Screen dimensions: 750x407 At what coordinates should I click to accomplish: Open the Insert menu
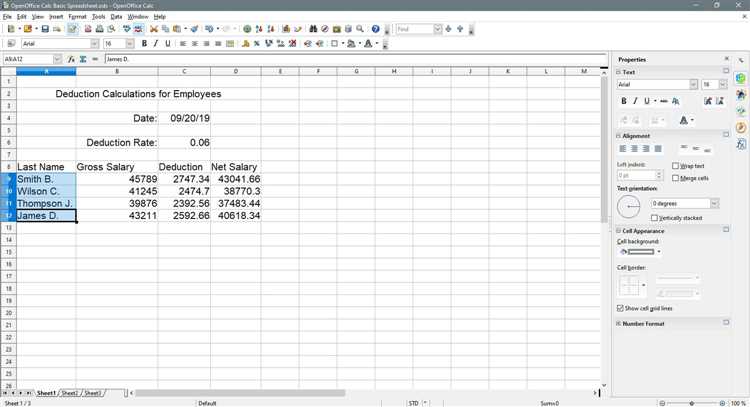[56, 17]
